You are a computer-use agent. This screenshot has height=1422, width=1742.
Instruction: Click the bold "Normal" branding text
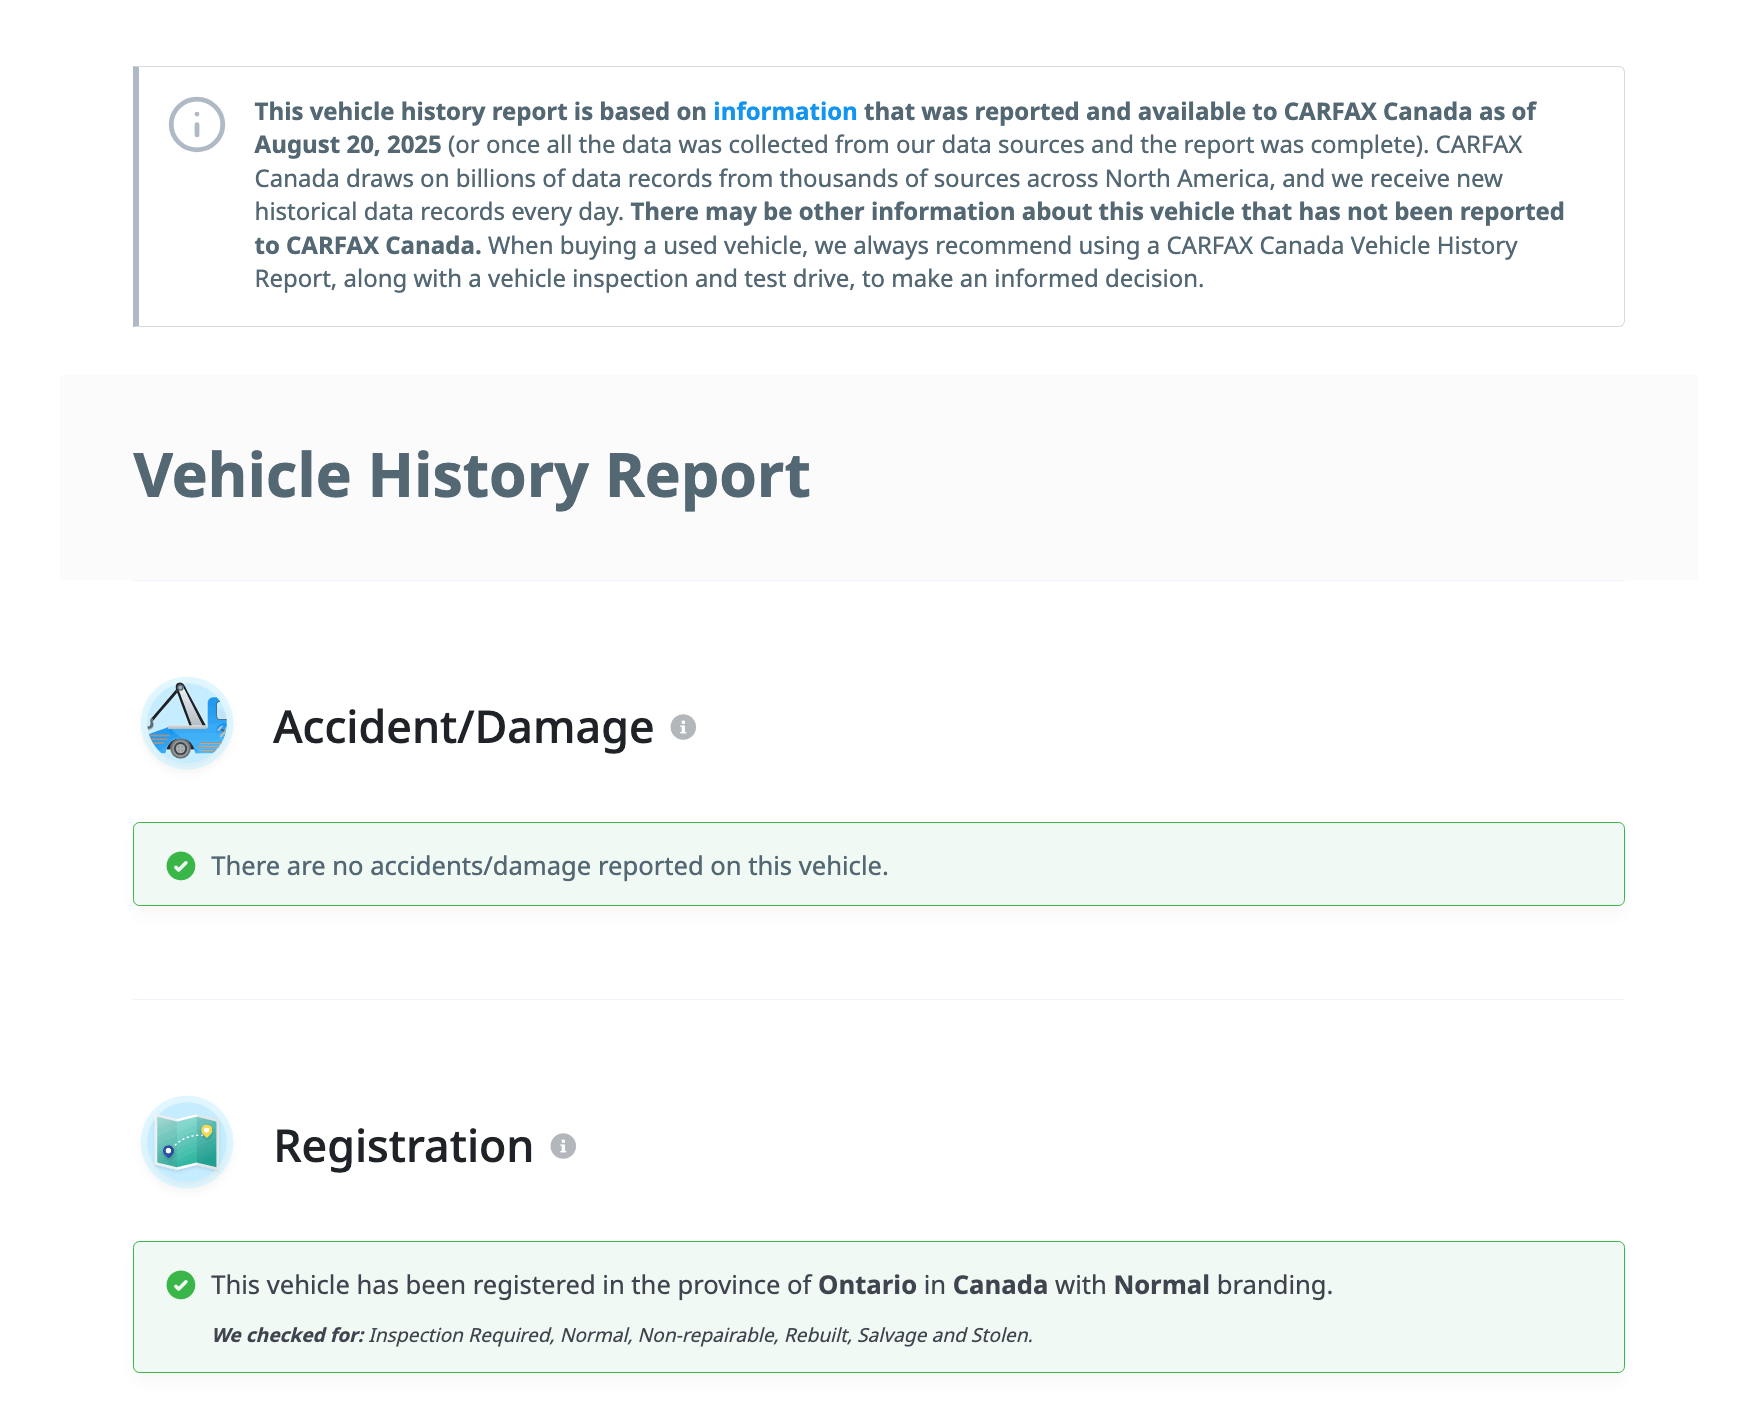(x=1161, y=1285)
